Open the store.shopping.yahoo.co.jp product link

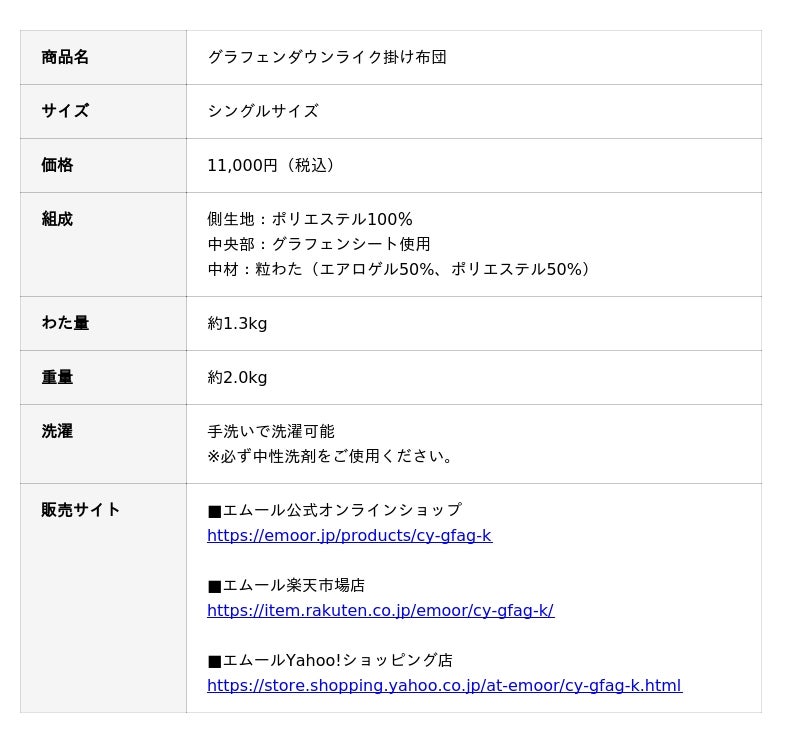[x=444, y=686]
